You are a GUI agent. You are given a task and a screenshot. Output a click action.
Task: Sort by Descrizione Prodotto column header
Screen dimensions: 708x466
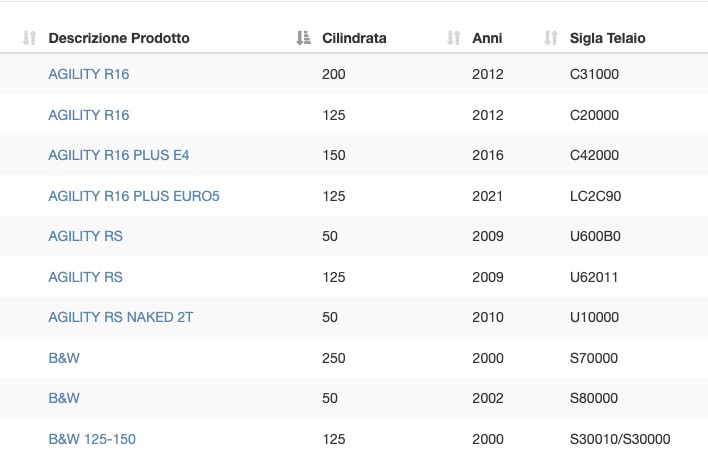[x=119, y=38]
